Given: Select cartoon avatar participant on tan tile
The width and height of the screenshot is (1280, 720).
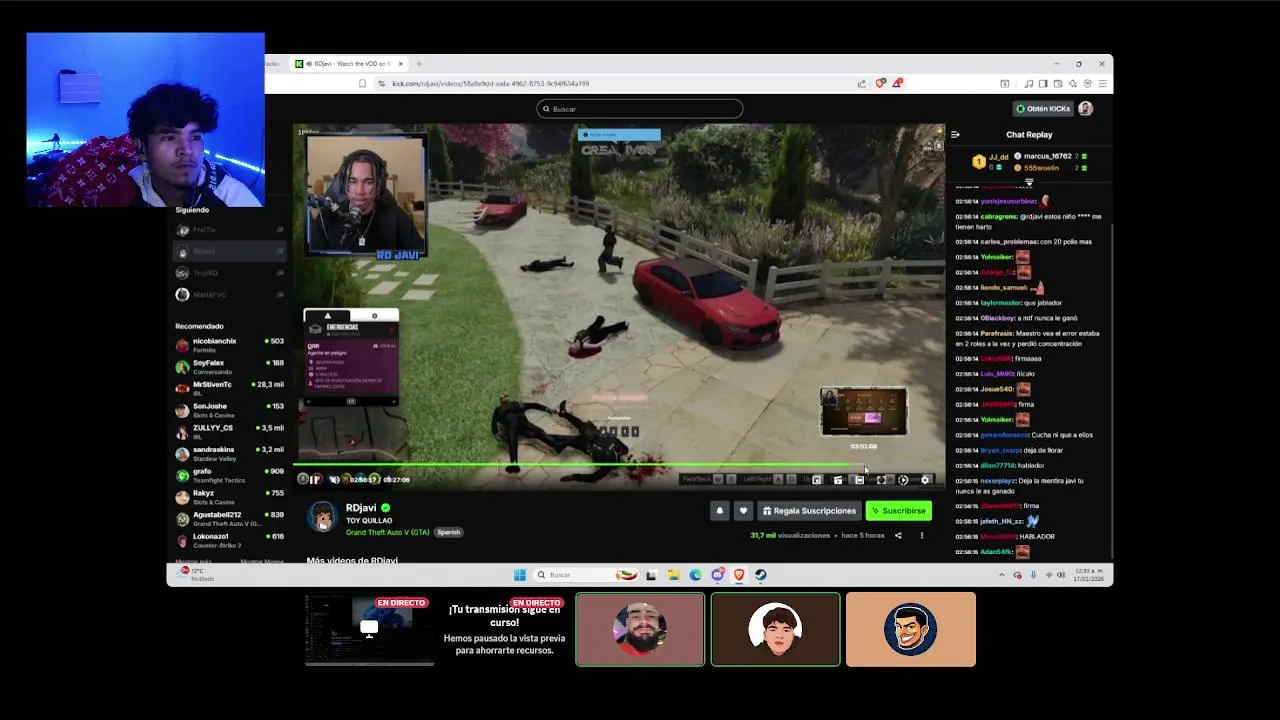Looking at the screenshot, I should tap(910, 629).
